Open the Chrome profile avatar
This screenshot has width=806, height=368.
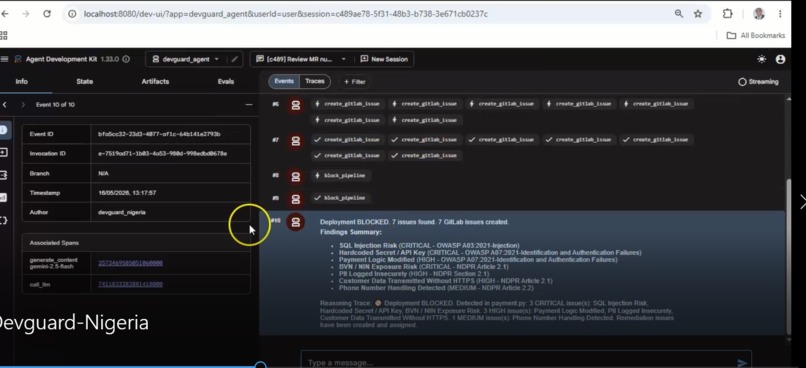tap(759, 14)
